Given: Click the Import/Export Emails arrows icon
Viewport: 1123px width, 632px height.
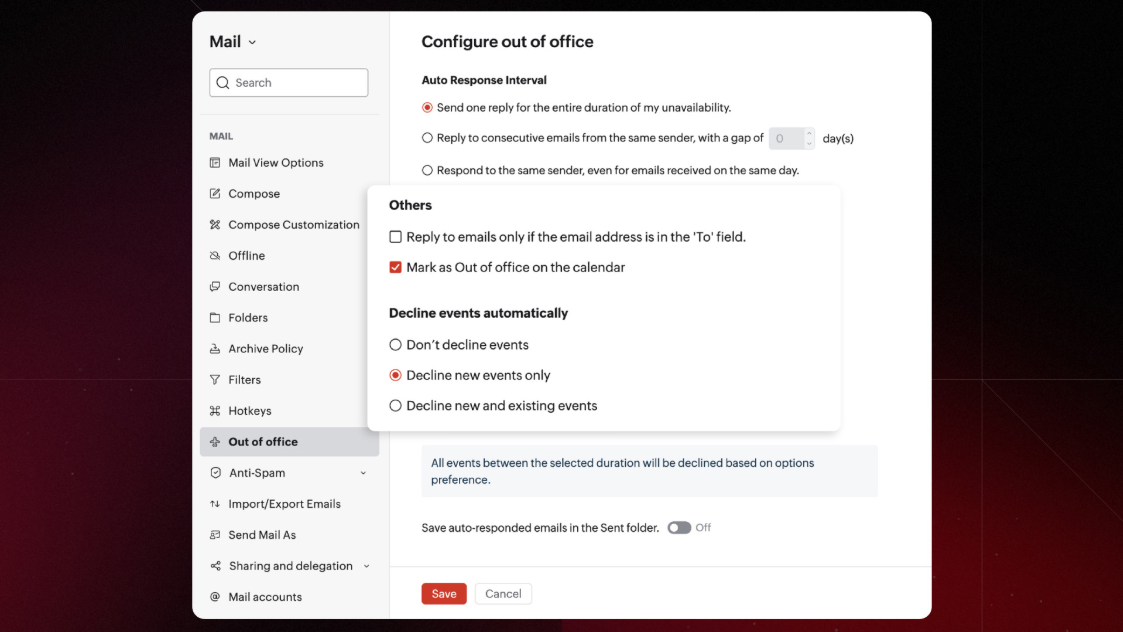Looking at the screenshot, I should (215, 504).
